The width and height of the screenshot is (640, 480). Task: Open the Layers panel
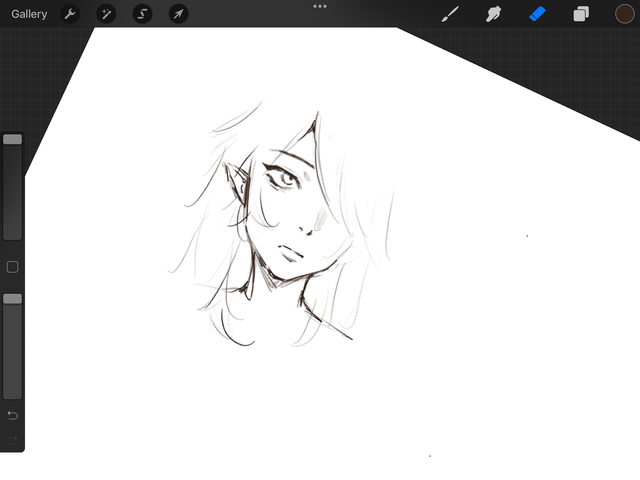coord(581,14)
